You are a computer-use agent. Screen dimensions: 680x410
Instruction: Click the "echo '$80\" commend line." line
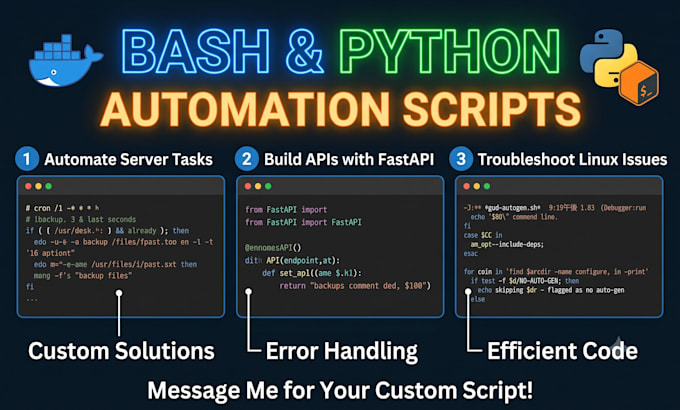pyautogui.click(x=513, y=217)
